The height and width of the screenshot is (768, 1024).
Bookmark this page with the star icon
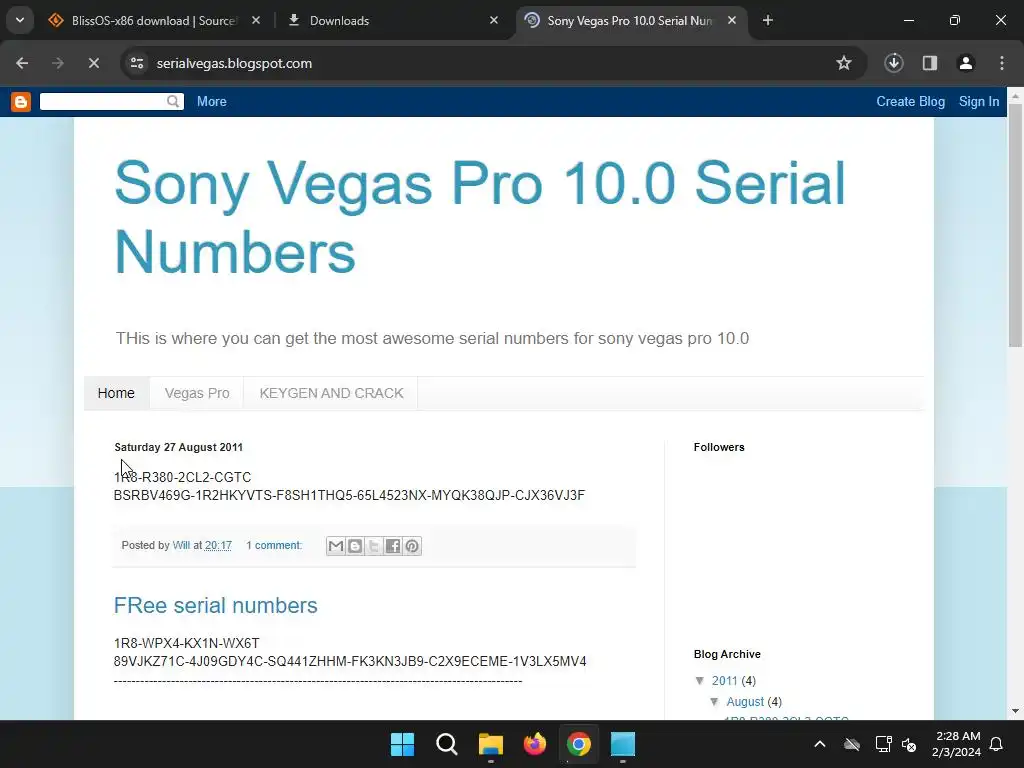click(x=844, y=63)
